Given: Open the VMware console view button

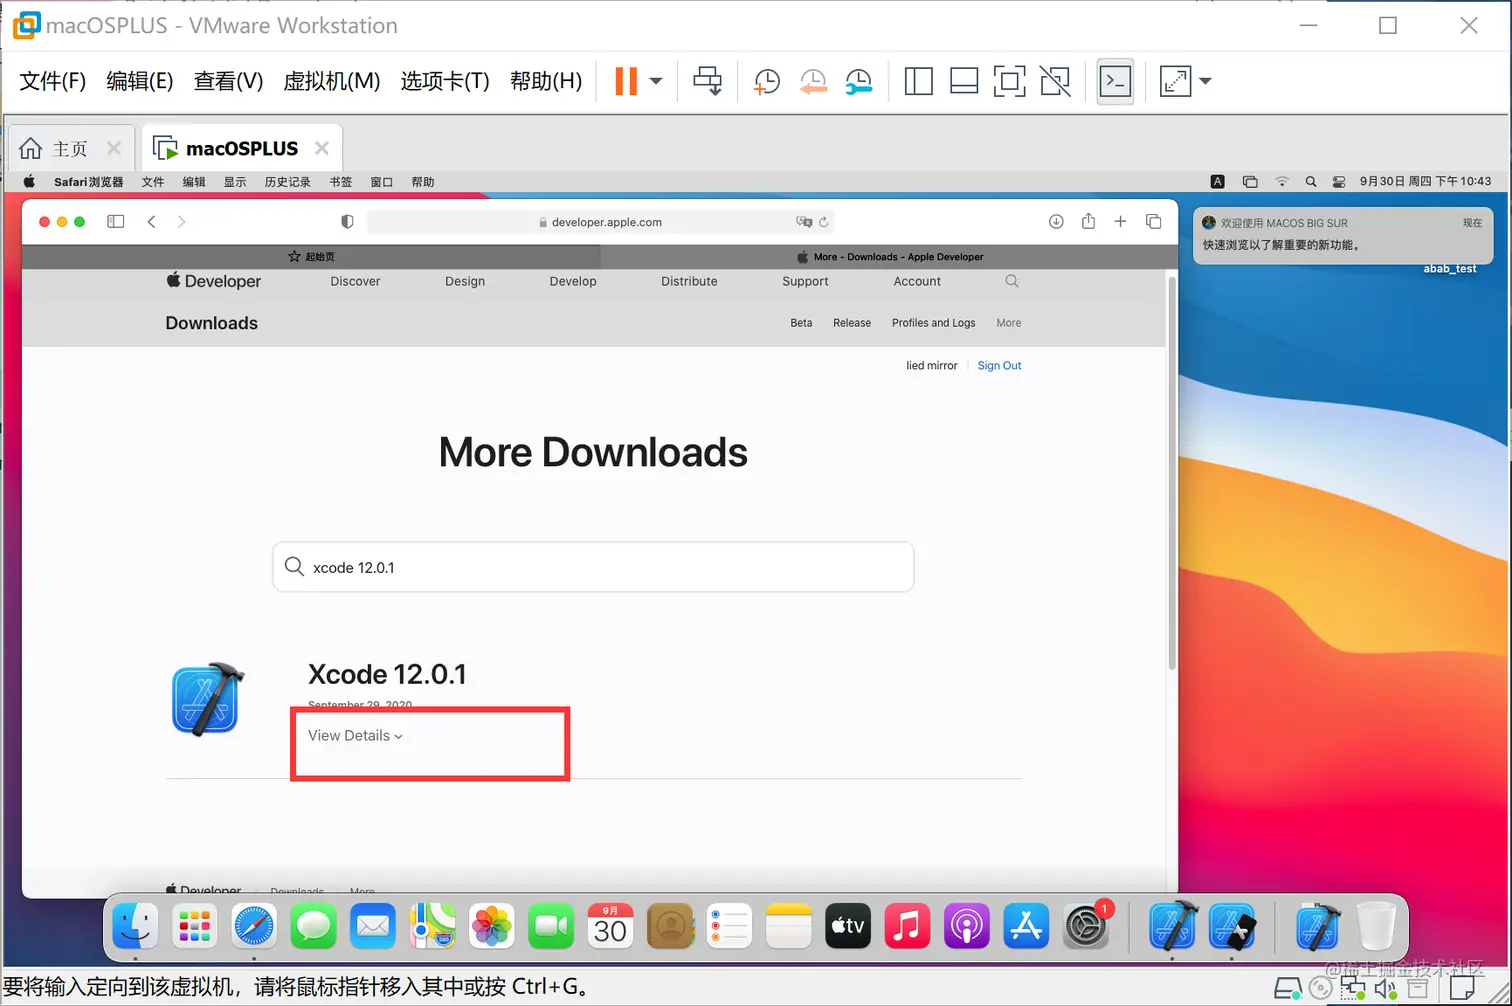Looking at the screenshot, I should [1115, 81].
